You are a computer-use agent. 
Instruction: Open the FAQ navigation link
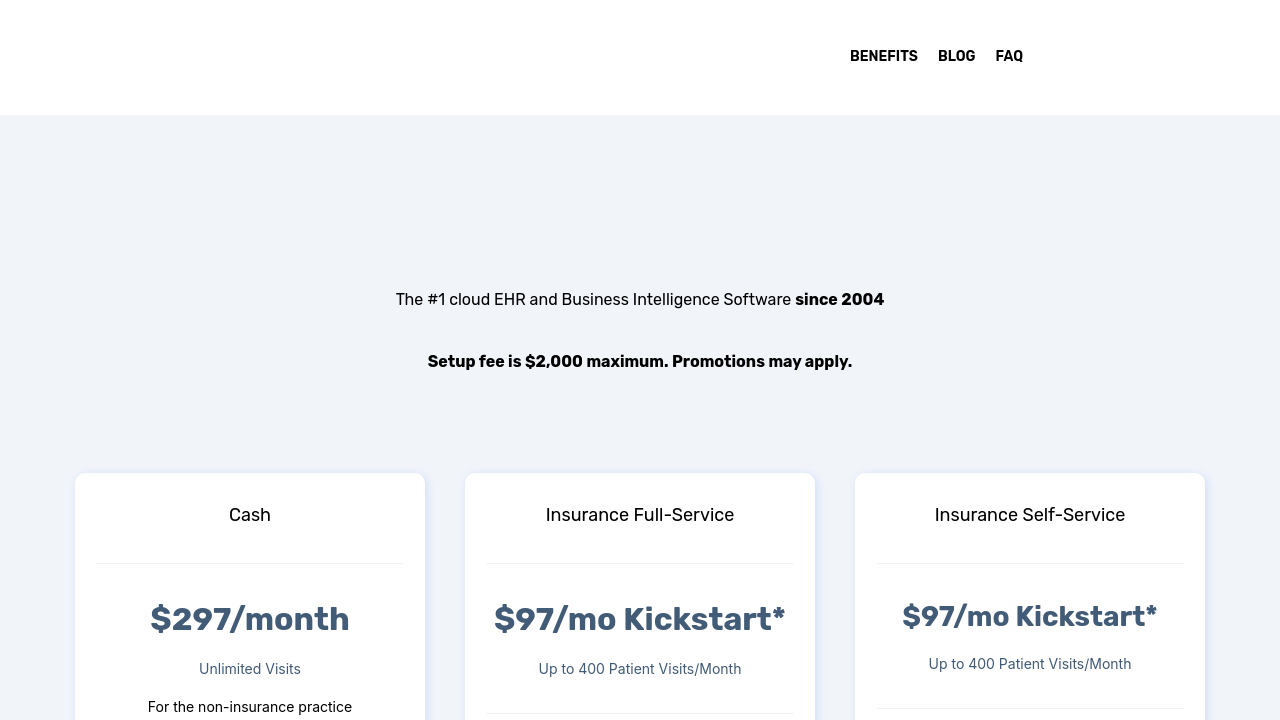(x=1009, y=56)
